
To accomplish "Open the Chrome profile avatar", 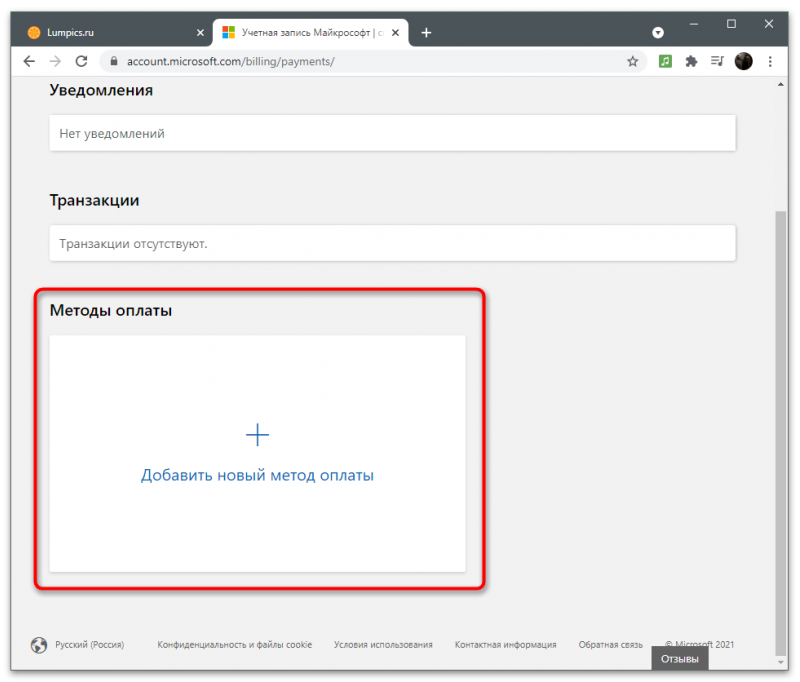I will [743, 62].
